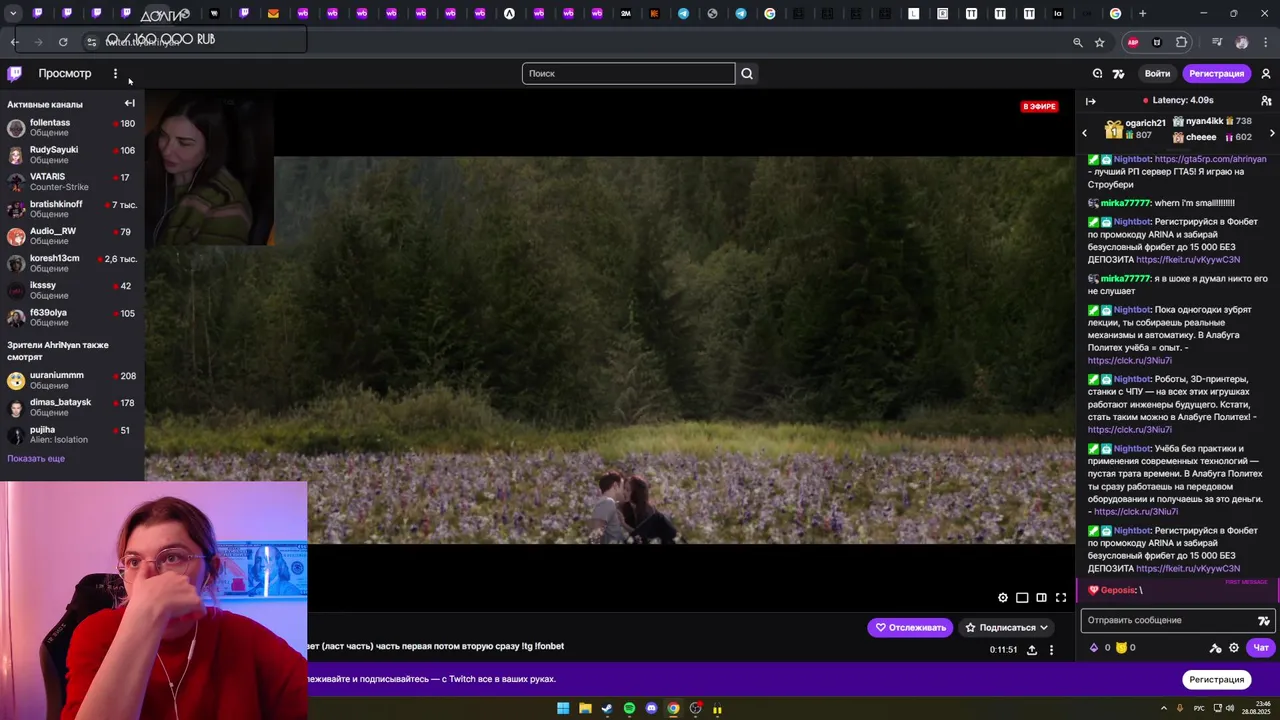Click the white Регистрация button in banner

(x=1217, y=680)
